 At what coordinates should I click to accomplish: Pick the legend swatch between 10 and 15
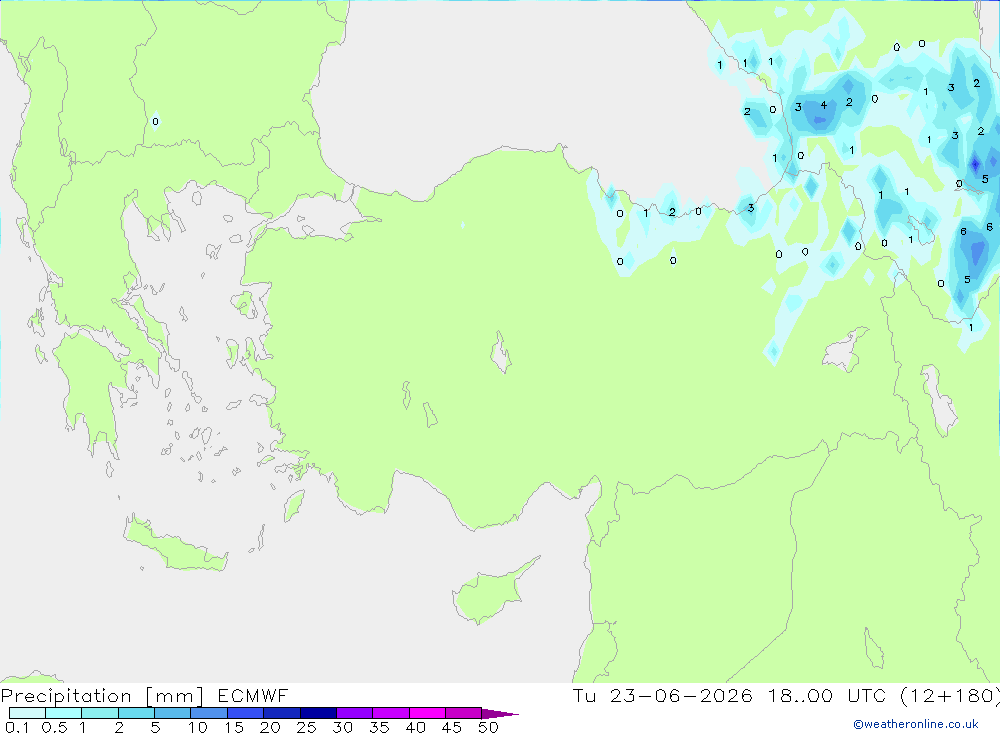(209, 713)
